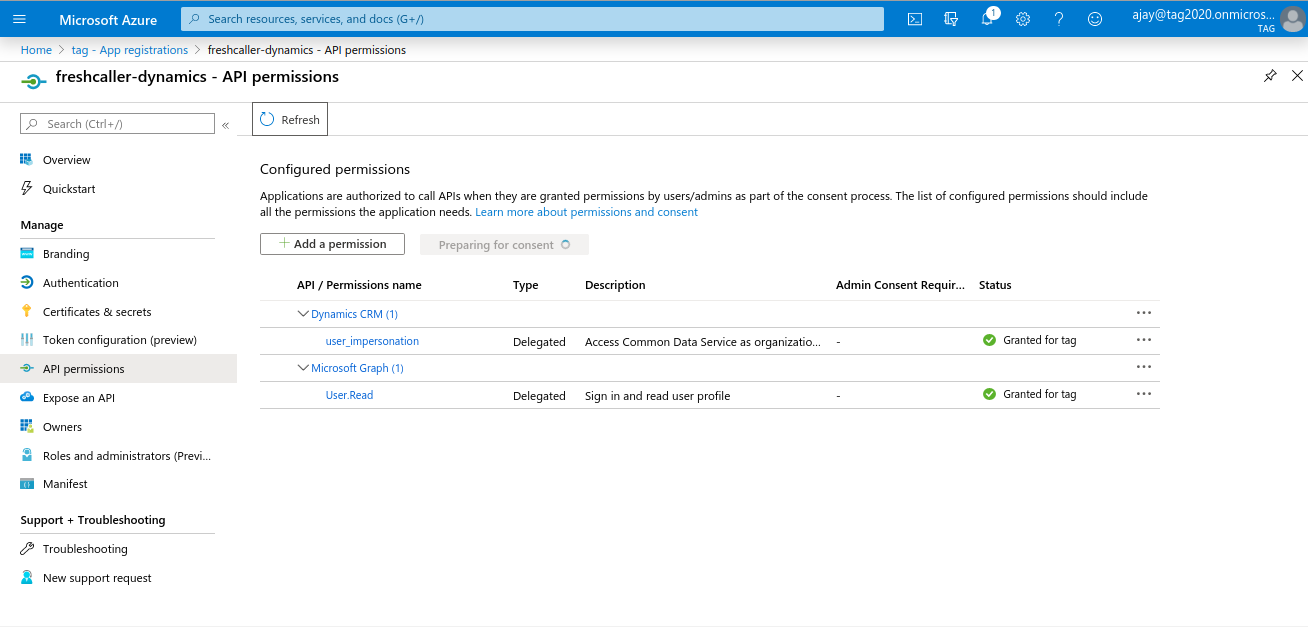
Task: Click the Preparing for consent button
Action: pyautogui.click(x=504, y=245)
